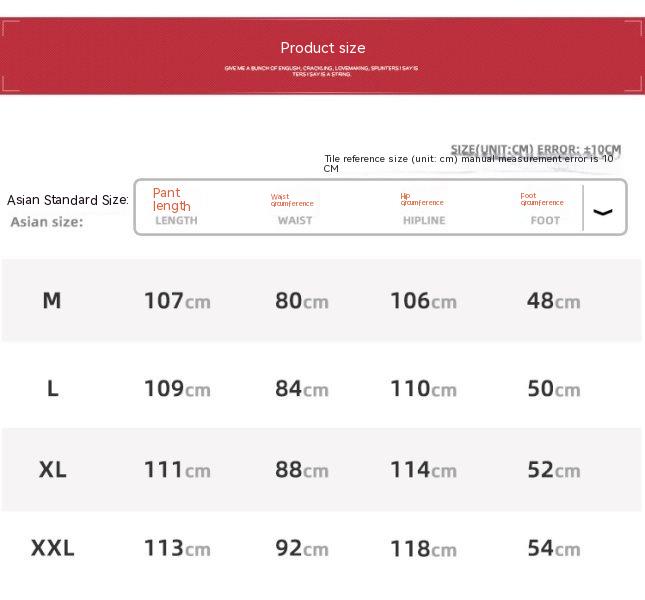Select the Waist circumference column header

click(x=292, y=200)
